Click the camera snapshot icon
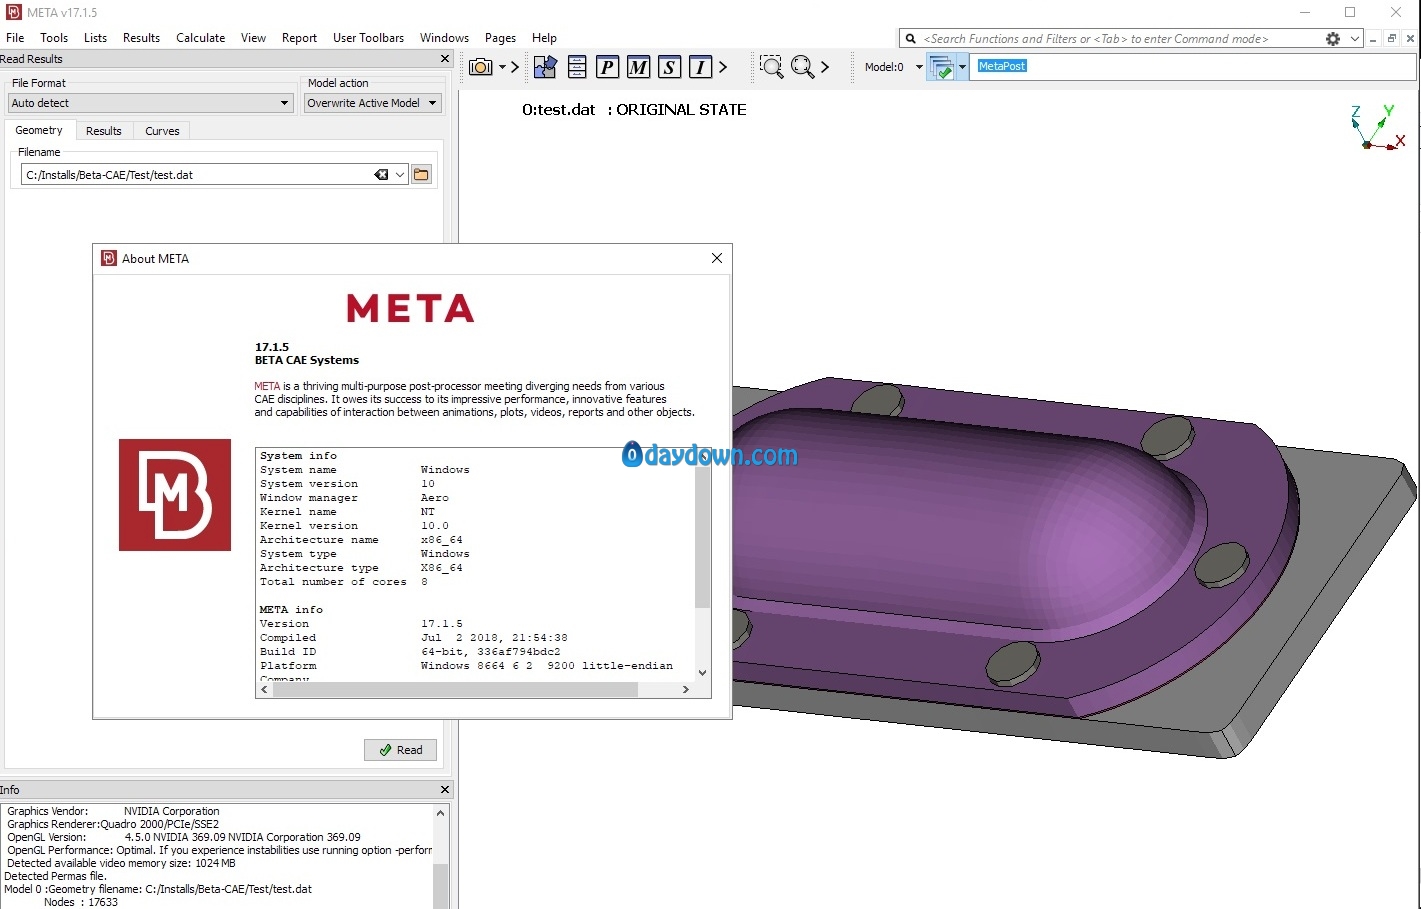Viewport: 1421px width, 909px height. point(481,67)
